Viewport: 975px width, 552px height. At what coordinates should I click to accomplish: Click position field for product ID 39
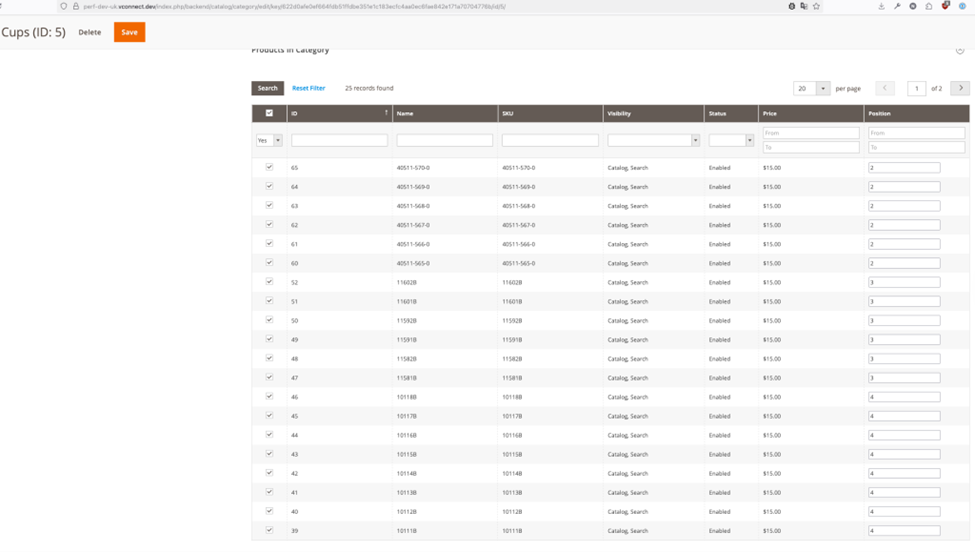point(904,531)
